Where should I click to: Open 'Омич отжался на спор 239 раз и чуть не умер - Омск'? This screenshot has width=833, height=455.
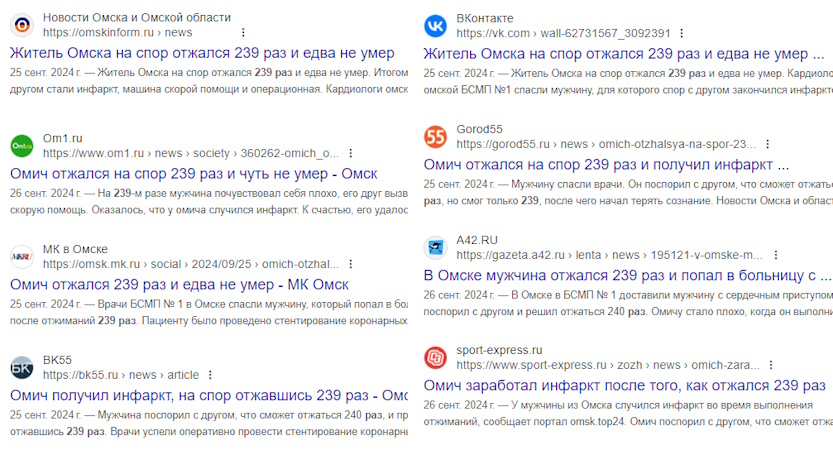tap(193, 174)
